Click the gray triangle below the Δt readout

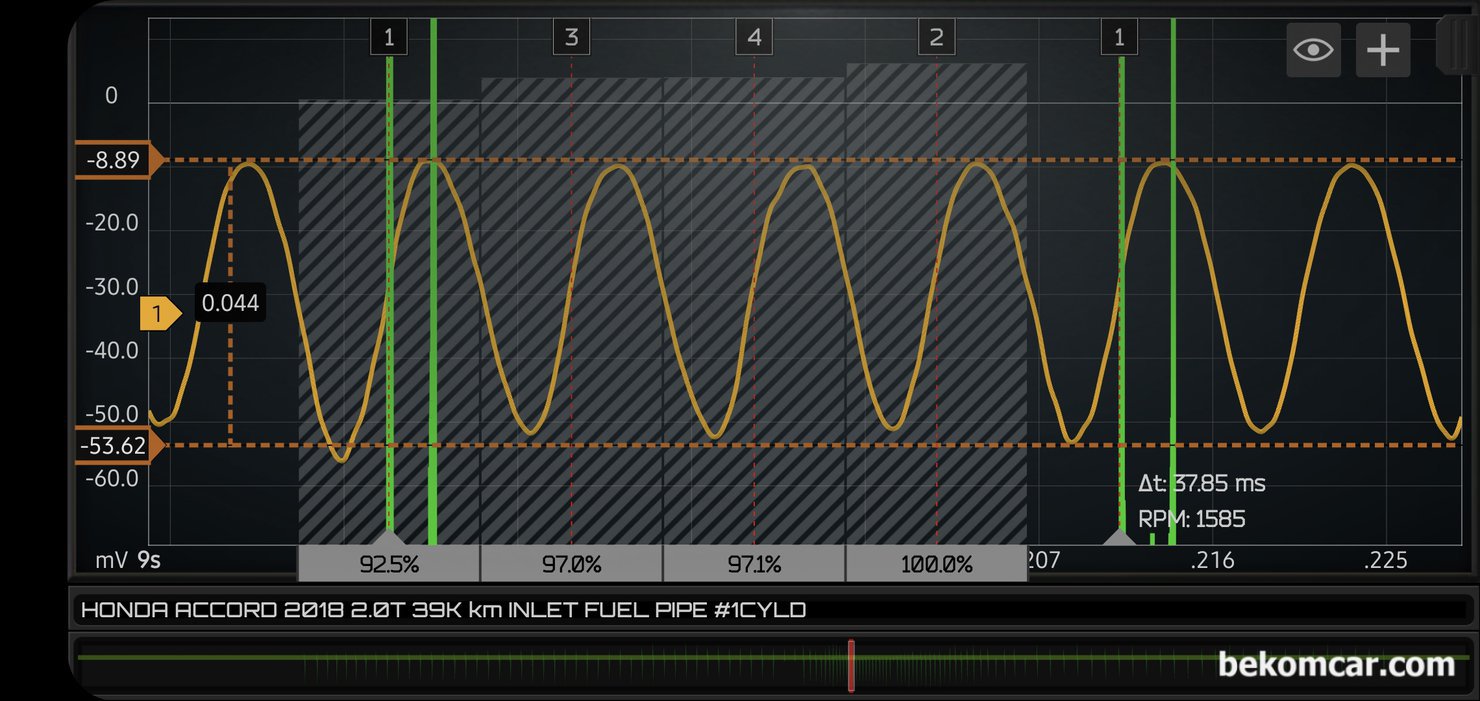pyautogui.click(x=1119, y=538)
